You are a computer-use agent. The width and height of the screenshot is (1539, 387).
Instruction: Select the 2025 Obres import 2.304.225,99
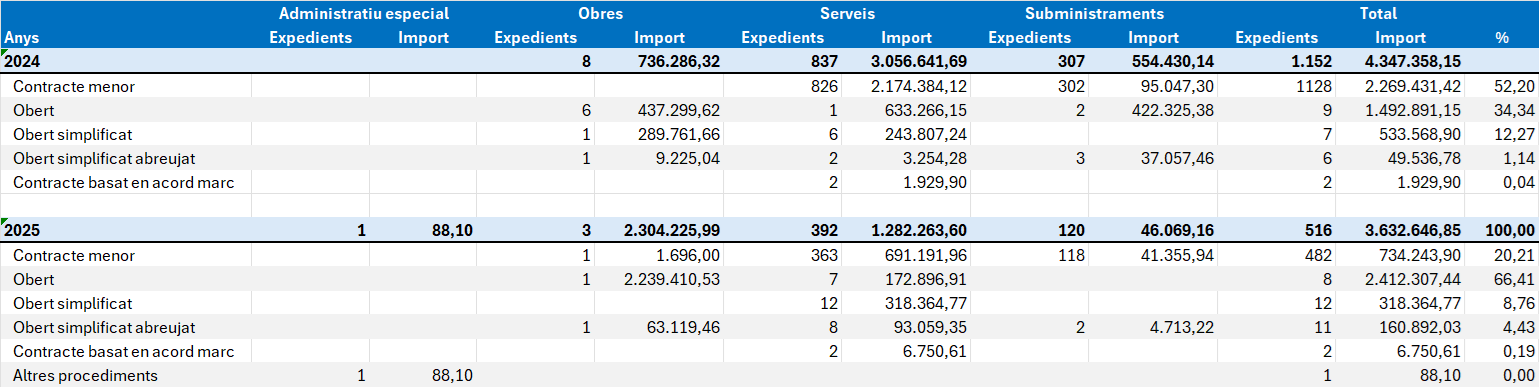[672, 230]
